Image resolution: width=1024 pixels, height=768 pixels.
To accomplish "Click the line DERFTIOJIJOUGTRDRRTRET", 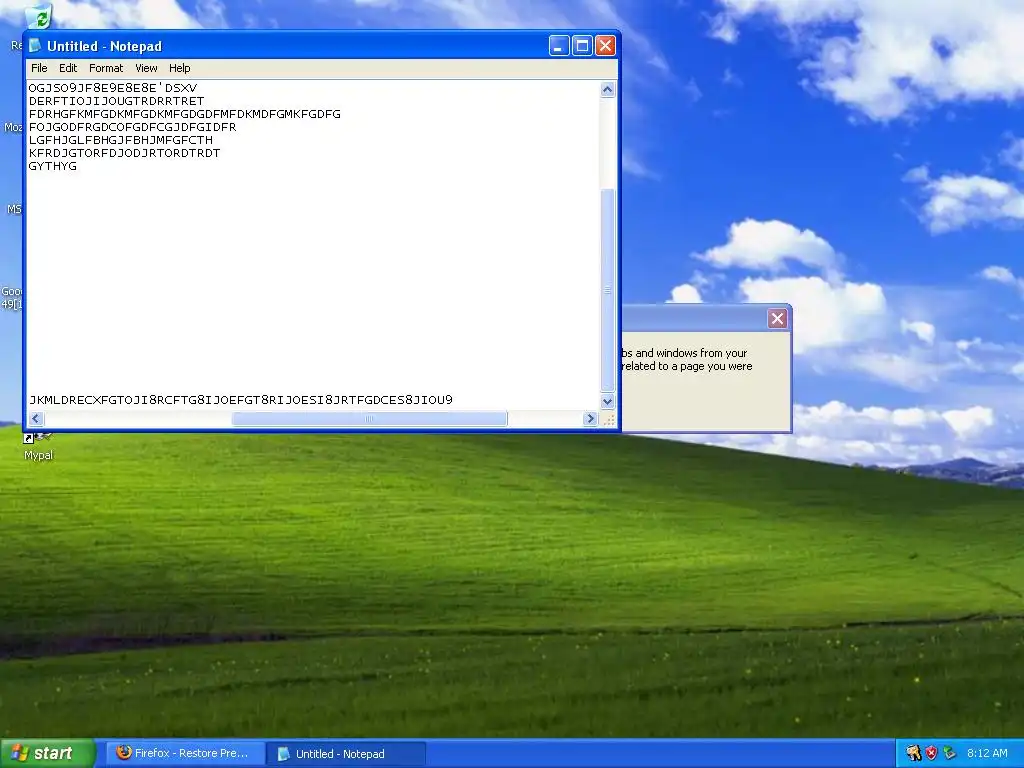I will coord(116,101).
